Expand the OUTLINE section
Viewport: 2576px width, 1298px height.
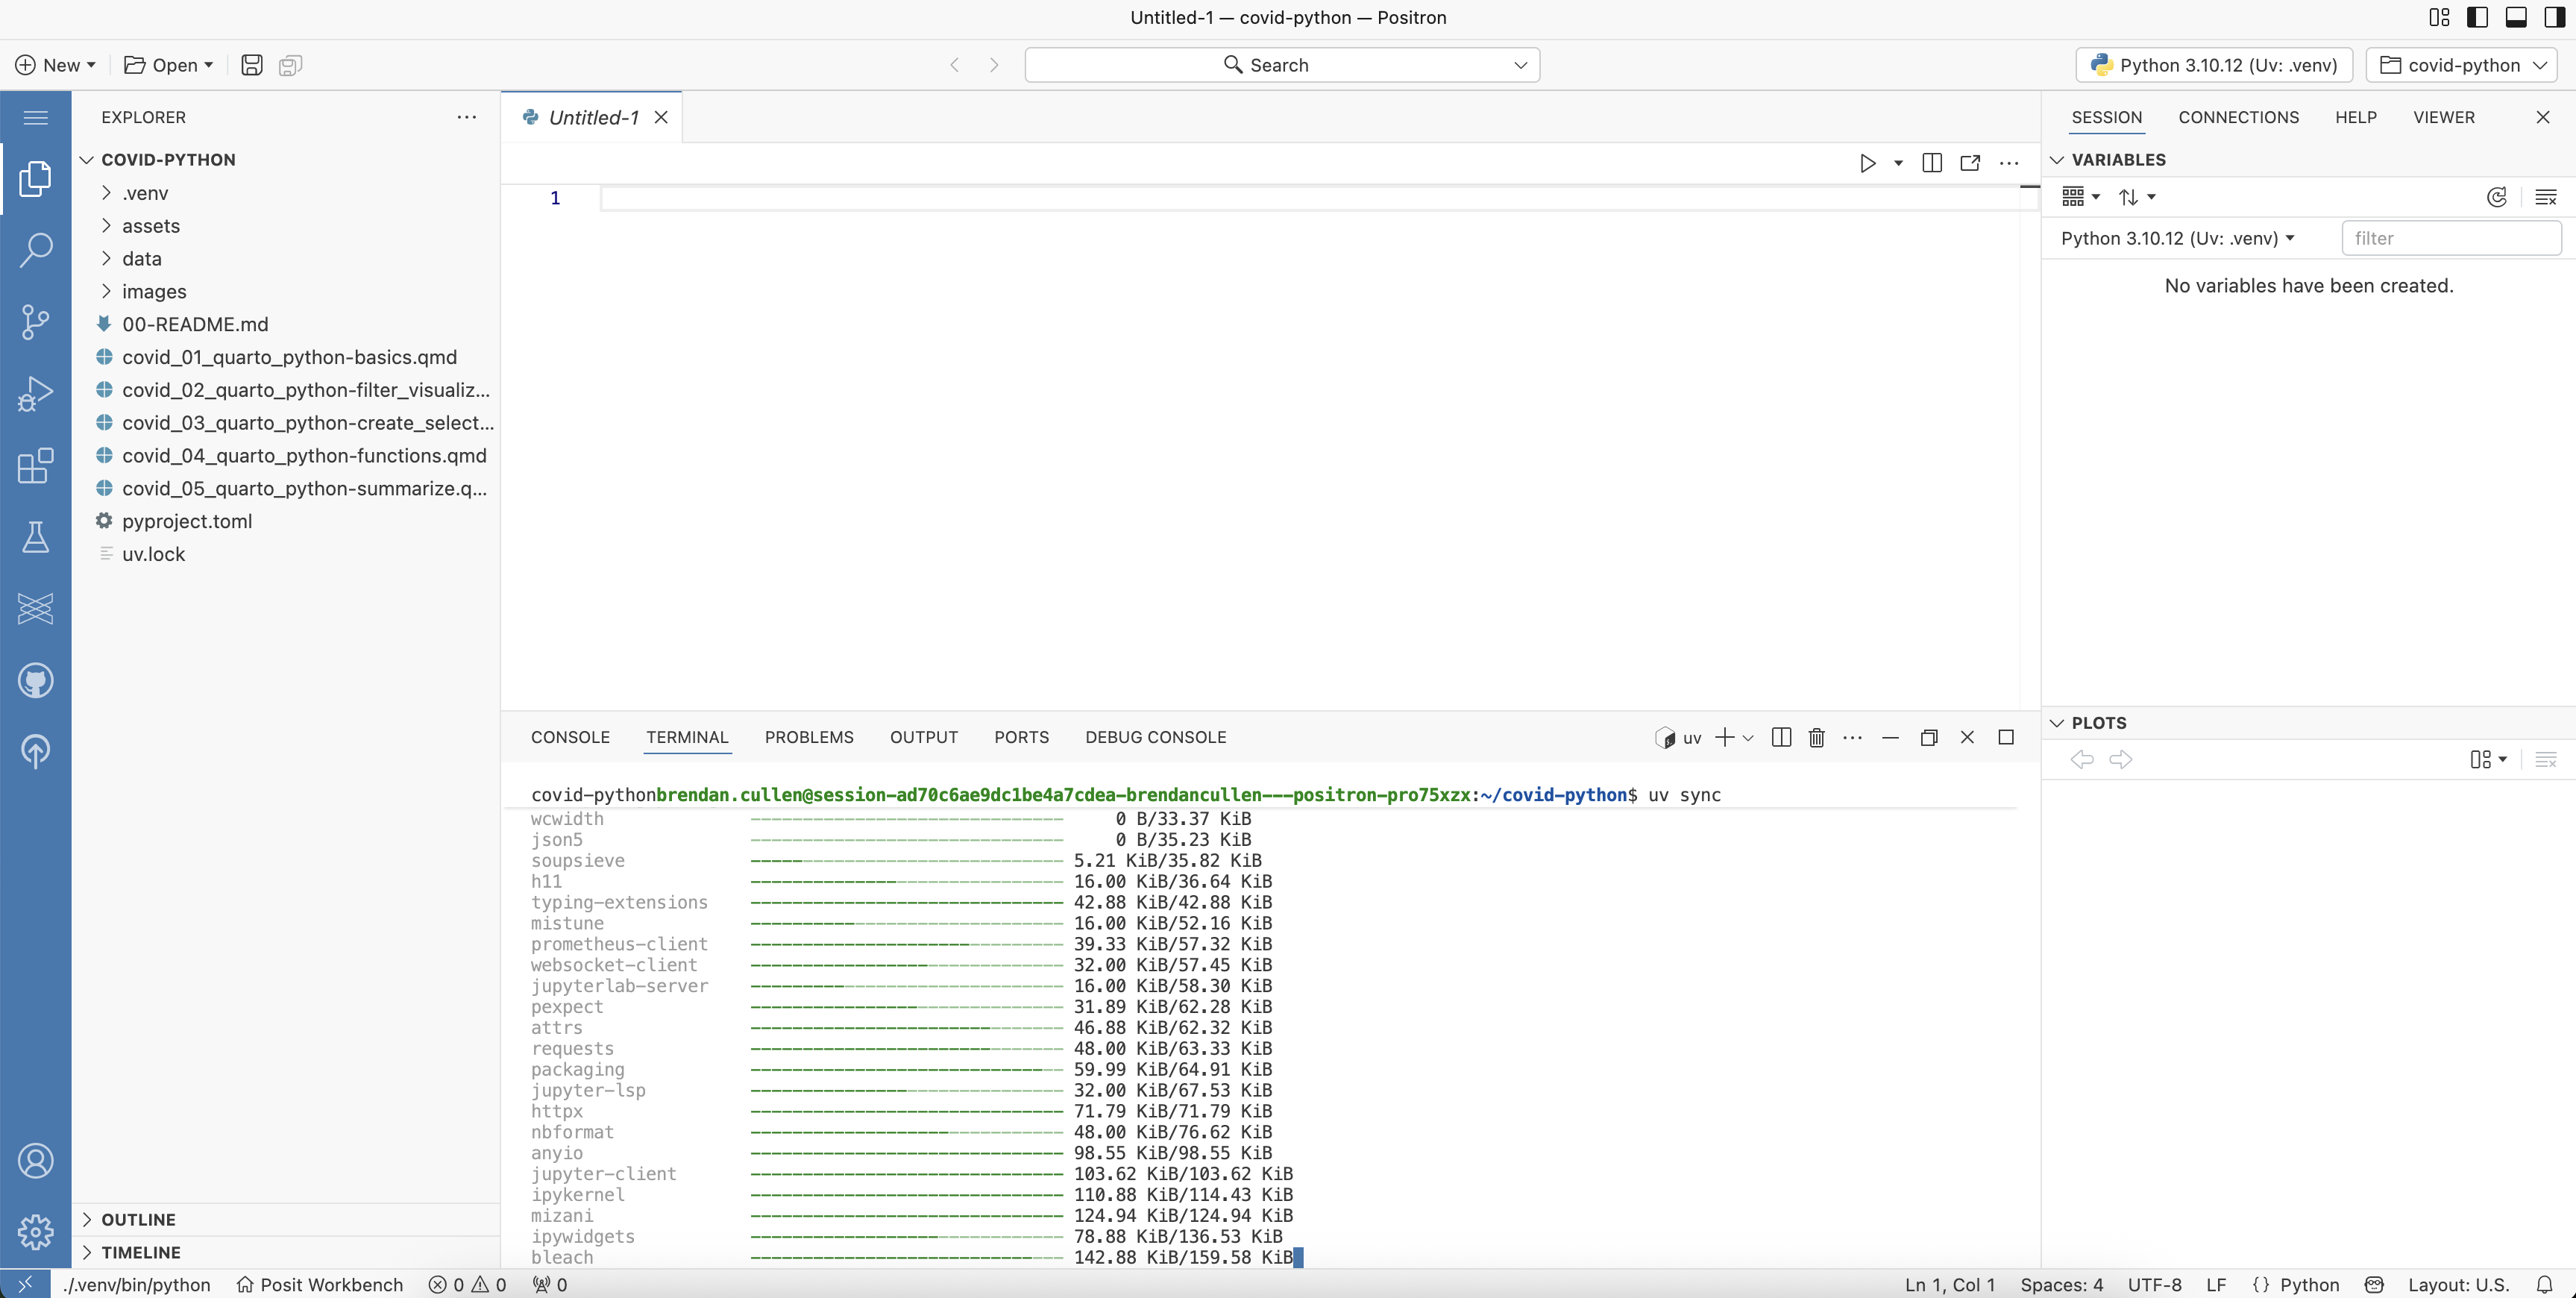point(138,1219)
